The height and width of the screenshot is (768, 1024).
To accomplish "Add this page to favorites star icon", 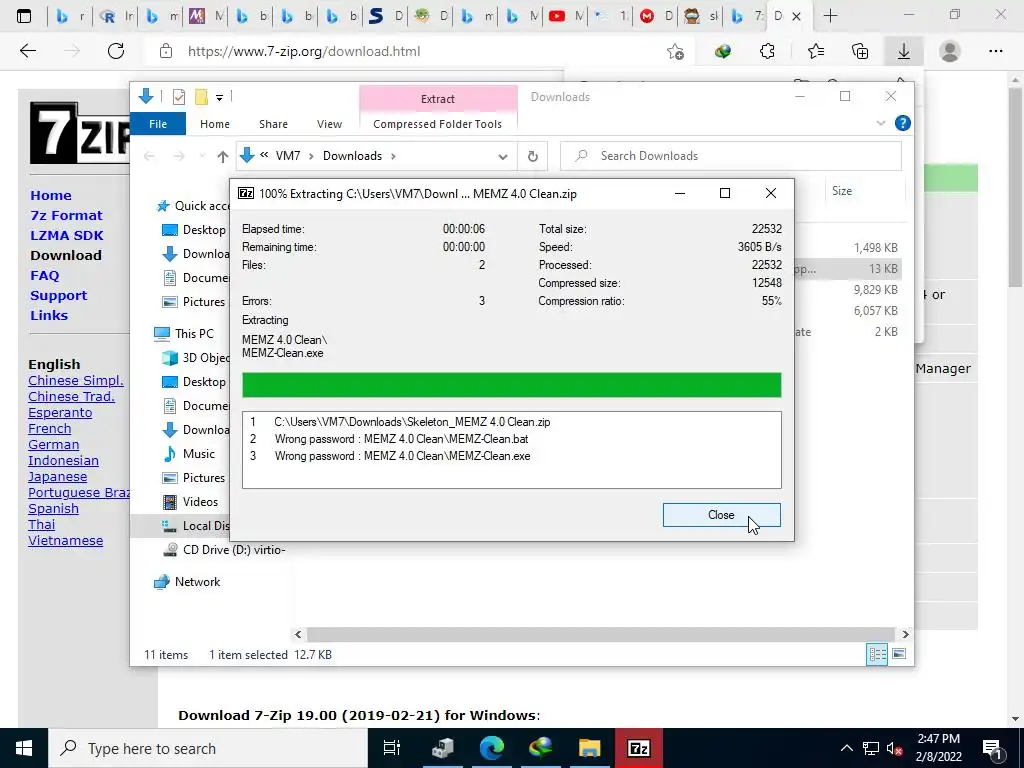I will point(675,51).
